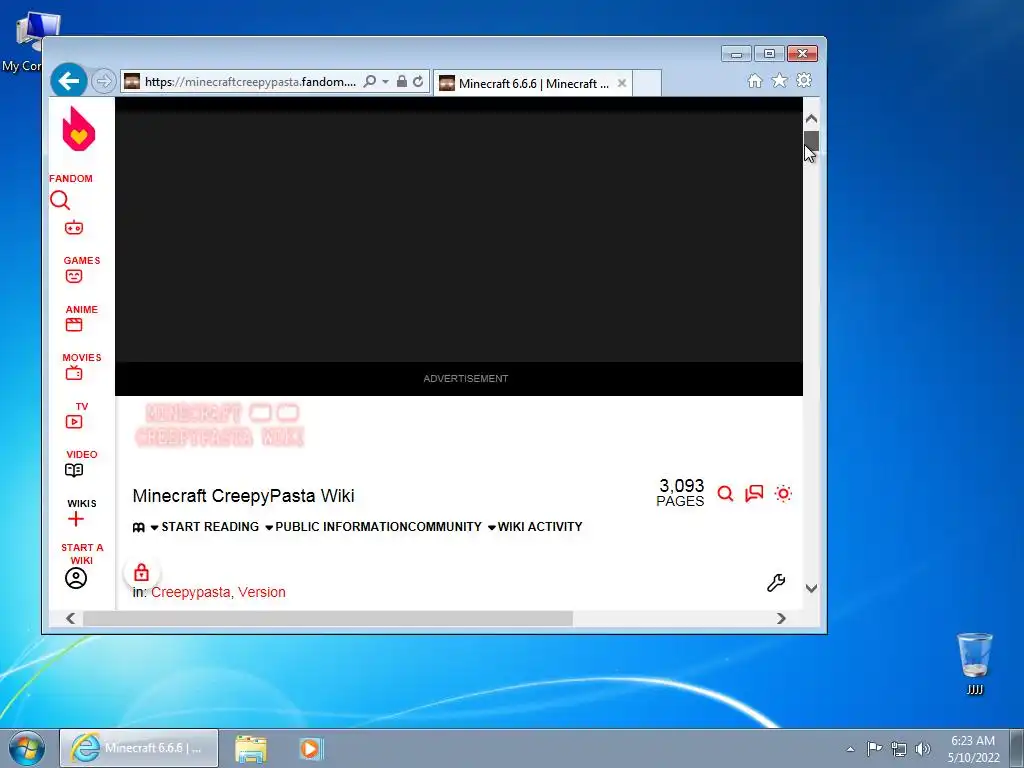Open Fandom sidebar search magnifier
1024x768 pixels.
[60, 200]
